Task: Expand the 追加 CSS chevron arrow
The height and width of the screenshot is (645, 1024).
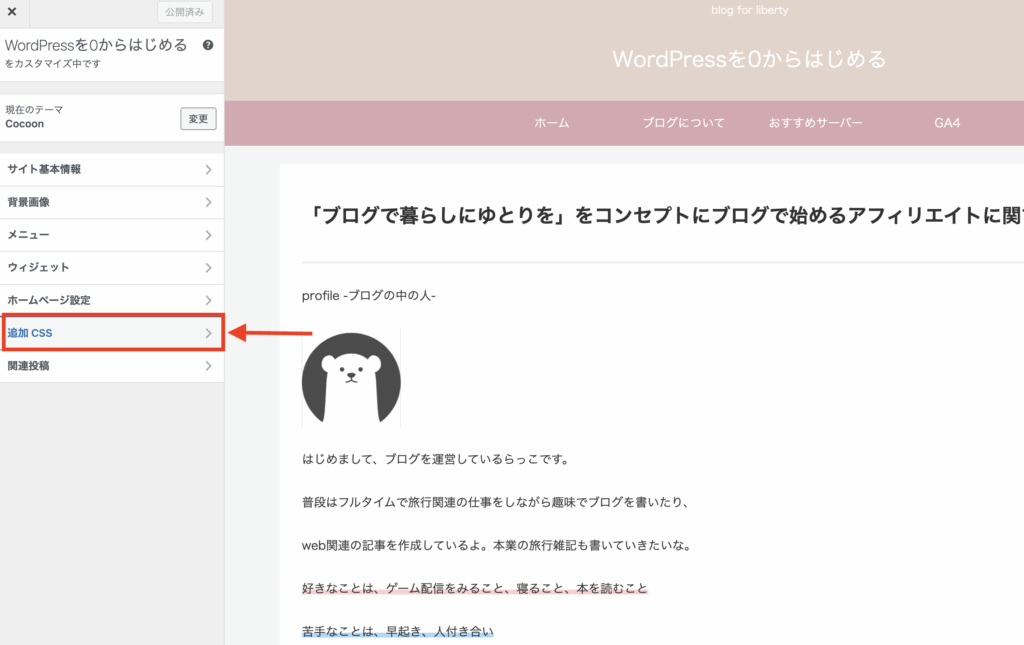Action: click(208, 333)
